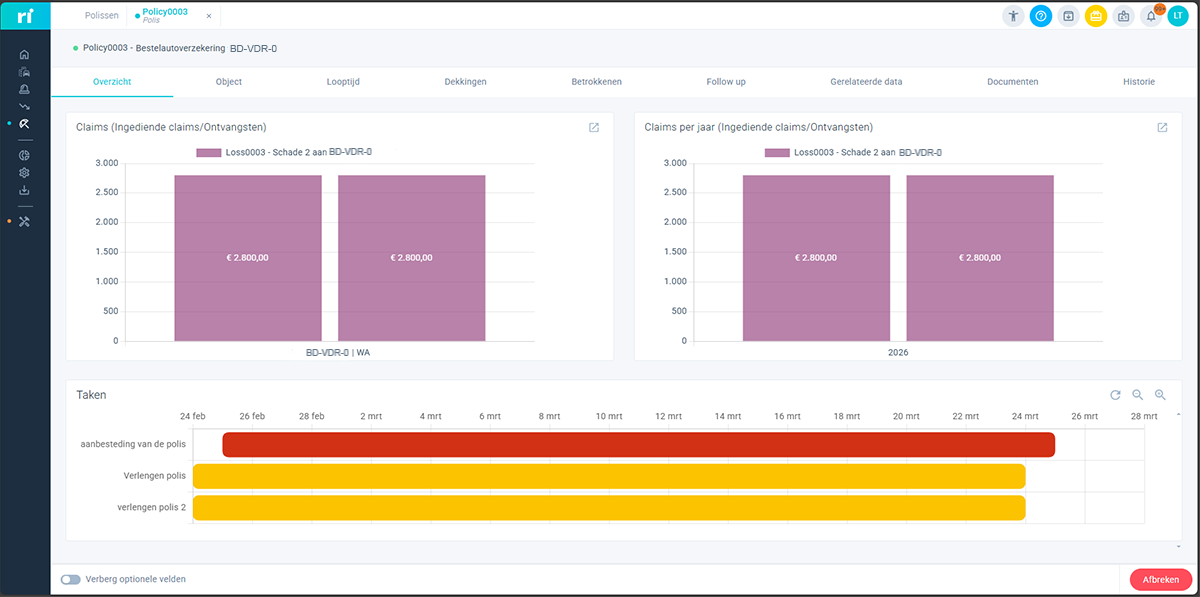Switch to the Dekkingen tab

(465, 82)
